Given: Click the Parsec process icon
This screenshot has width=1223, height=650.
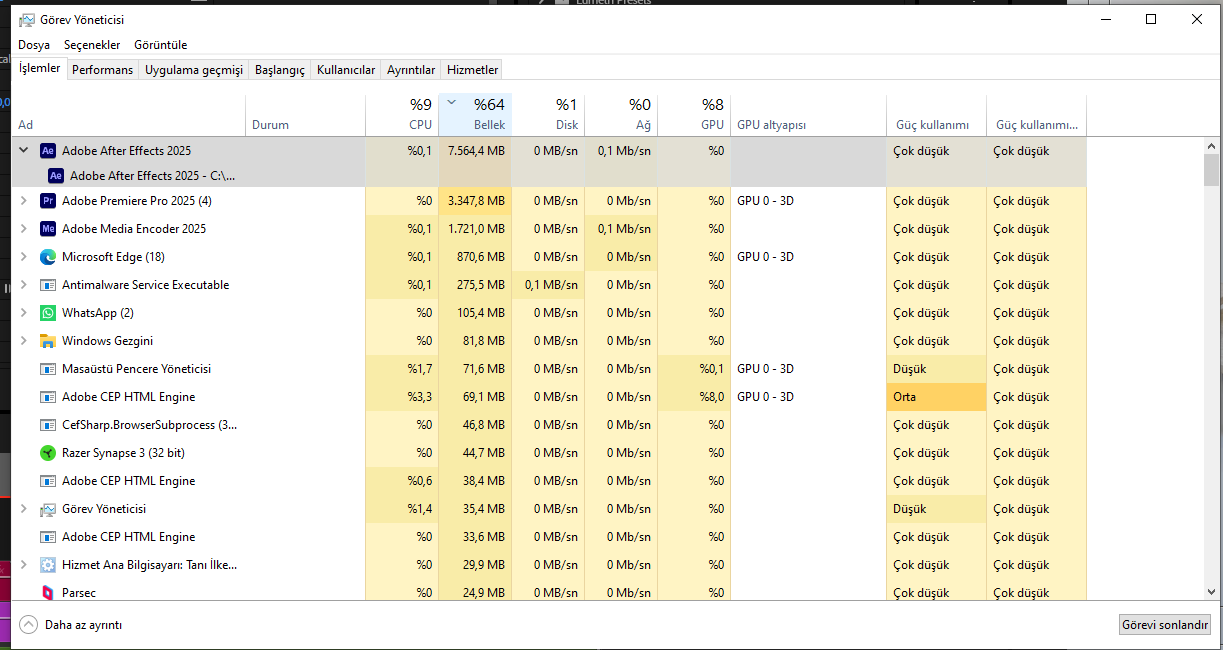Looking at the screenshot, I should pyautogui.click(x=47, y=593).
